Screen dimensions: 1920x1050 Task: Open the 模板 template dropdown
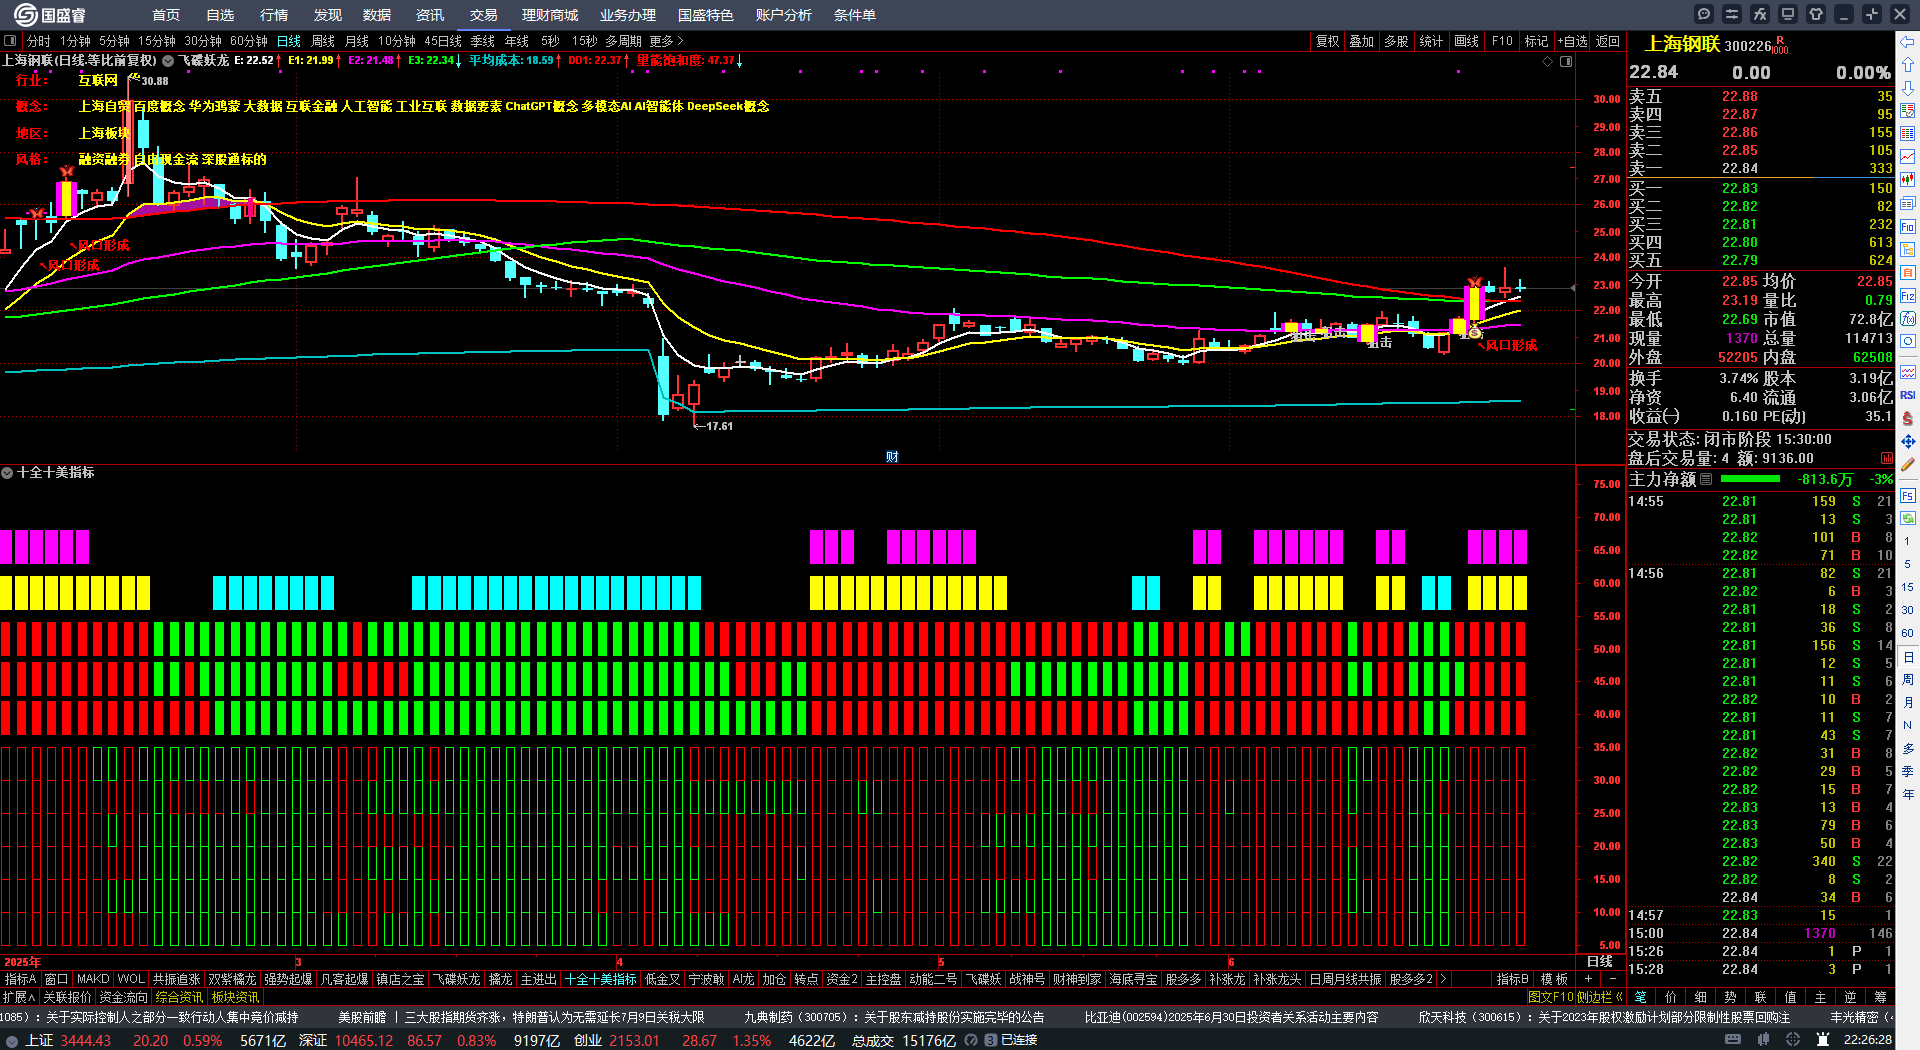pyautogui.click(x=1554, y=979)
